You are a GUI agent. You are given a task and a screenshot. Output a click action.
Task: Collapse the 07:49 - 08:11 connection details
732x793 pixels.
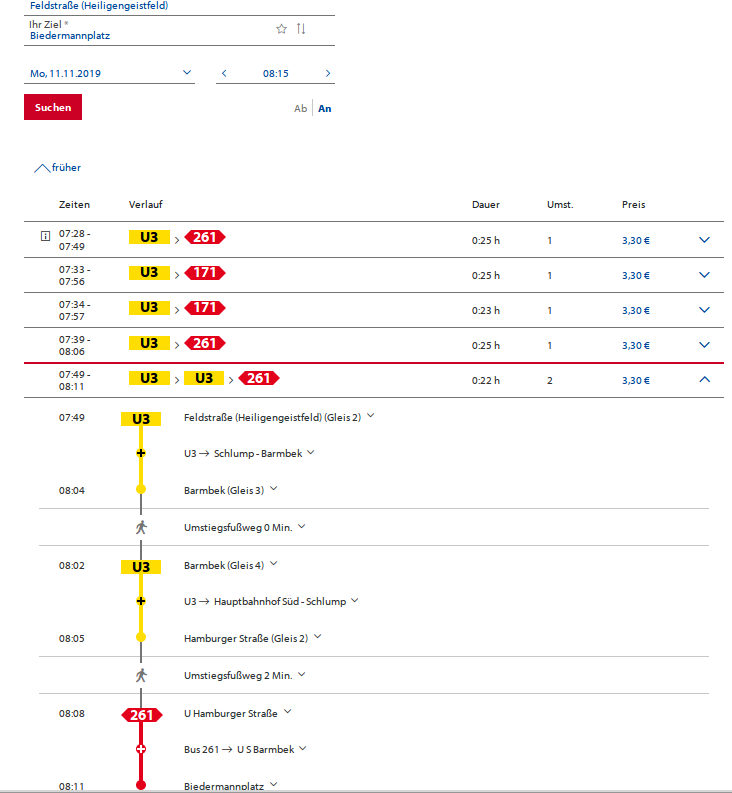point(704,379)
